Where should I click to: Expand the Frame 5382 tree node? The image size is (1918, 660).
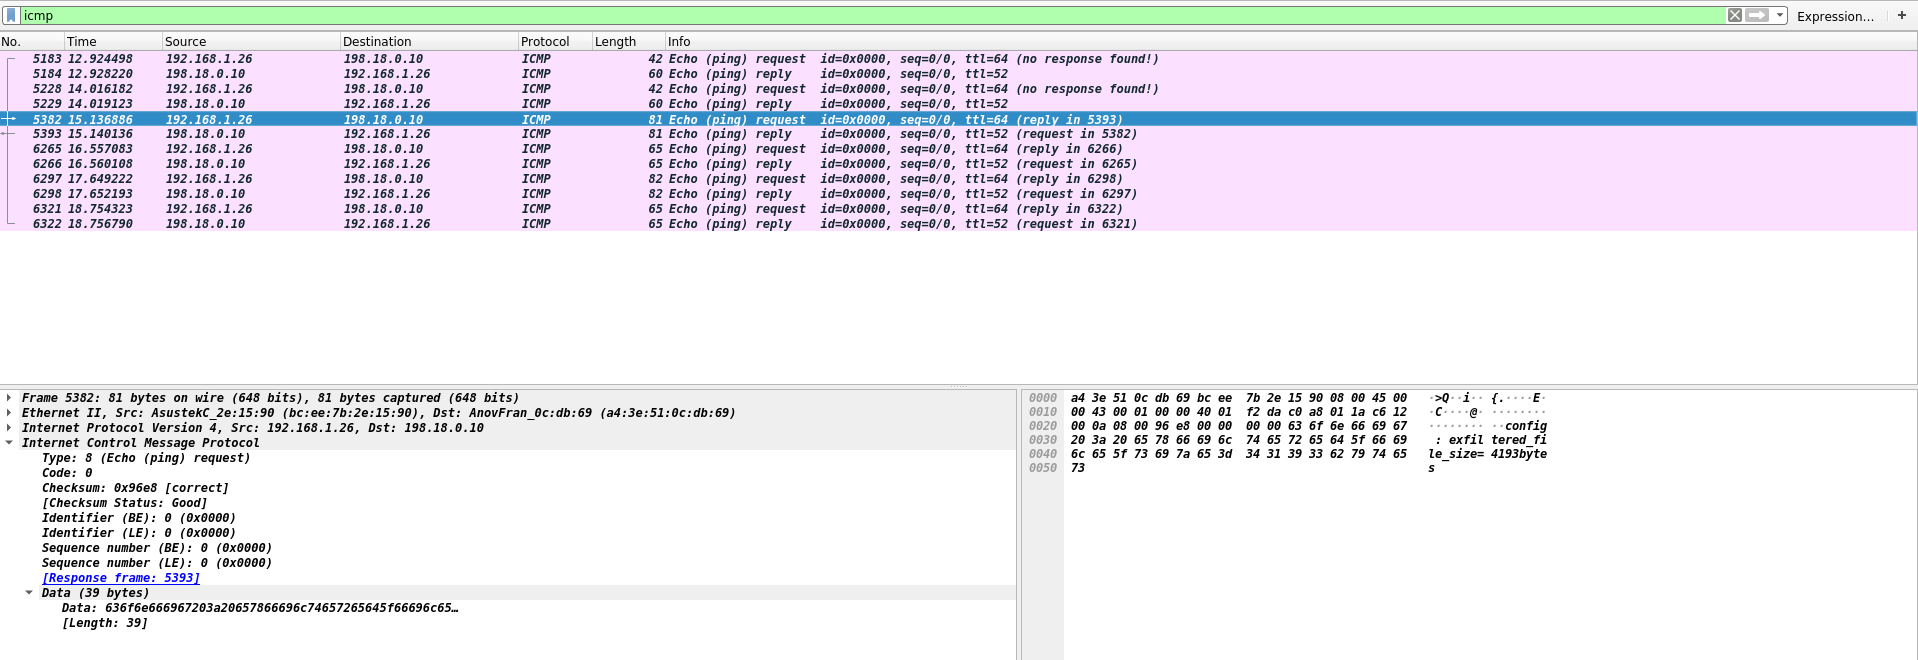[9, 398]
